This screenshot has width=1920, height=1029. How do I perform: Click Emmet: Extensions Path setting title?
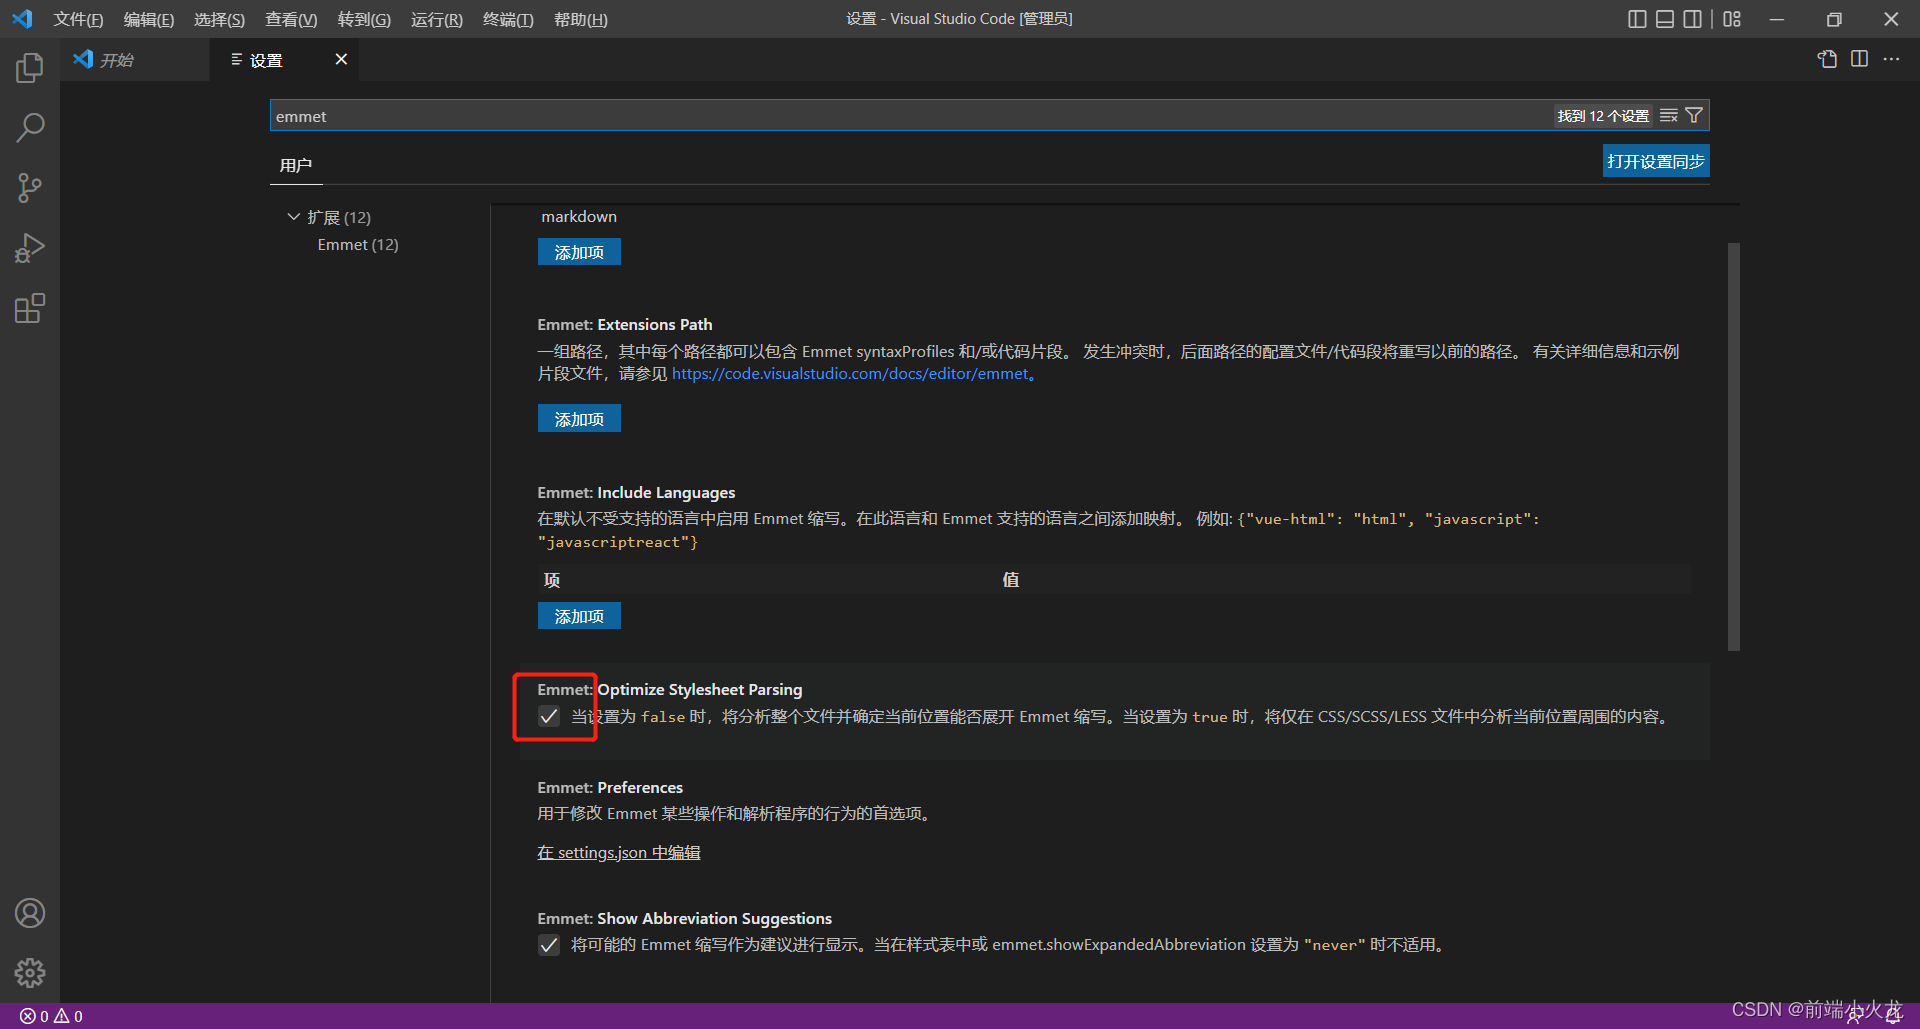(625, 325)
